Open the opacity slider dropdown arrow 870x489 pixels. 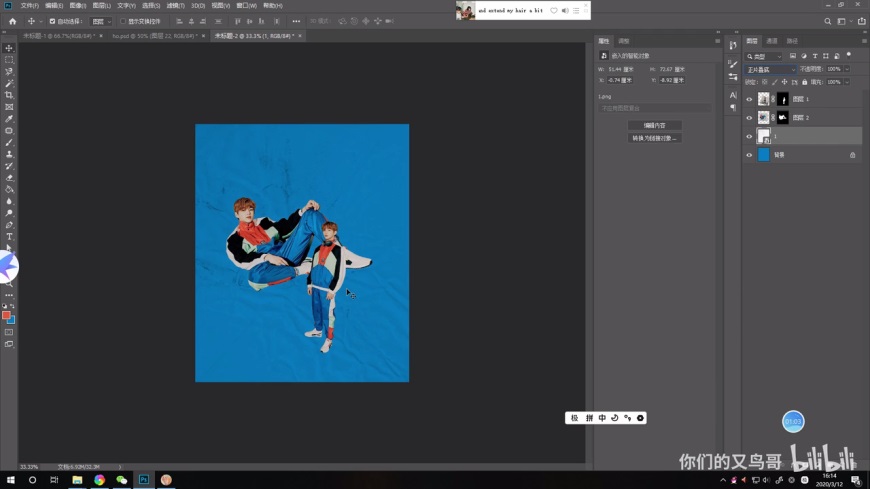coord(847,69)
